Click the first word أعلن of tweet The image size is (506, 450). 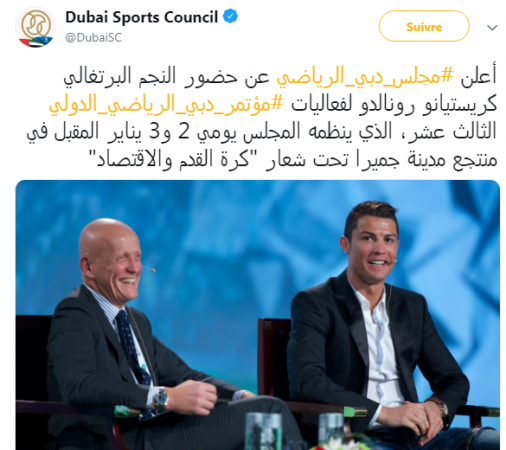pyautogui.click(x=478, y=76)
